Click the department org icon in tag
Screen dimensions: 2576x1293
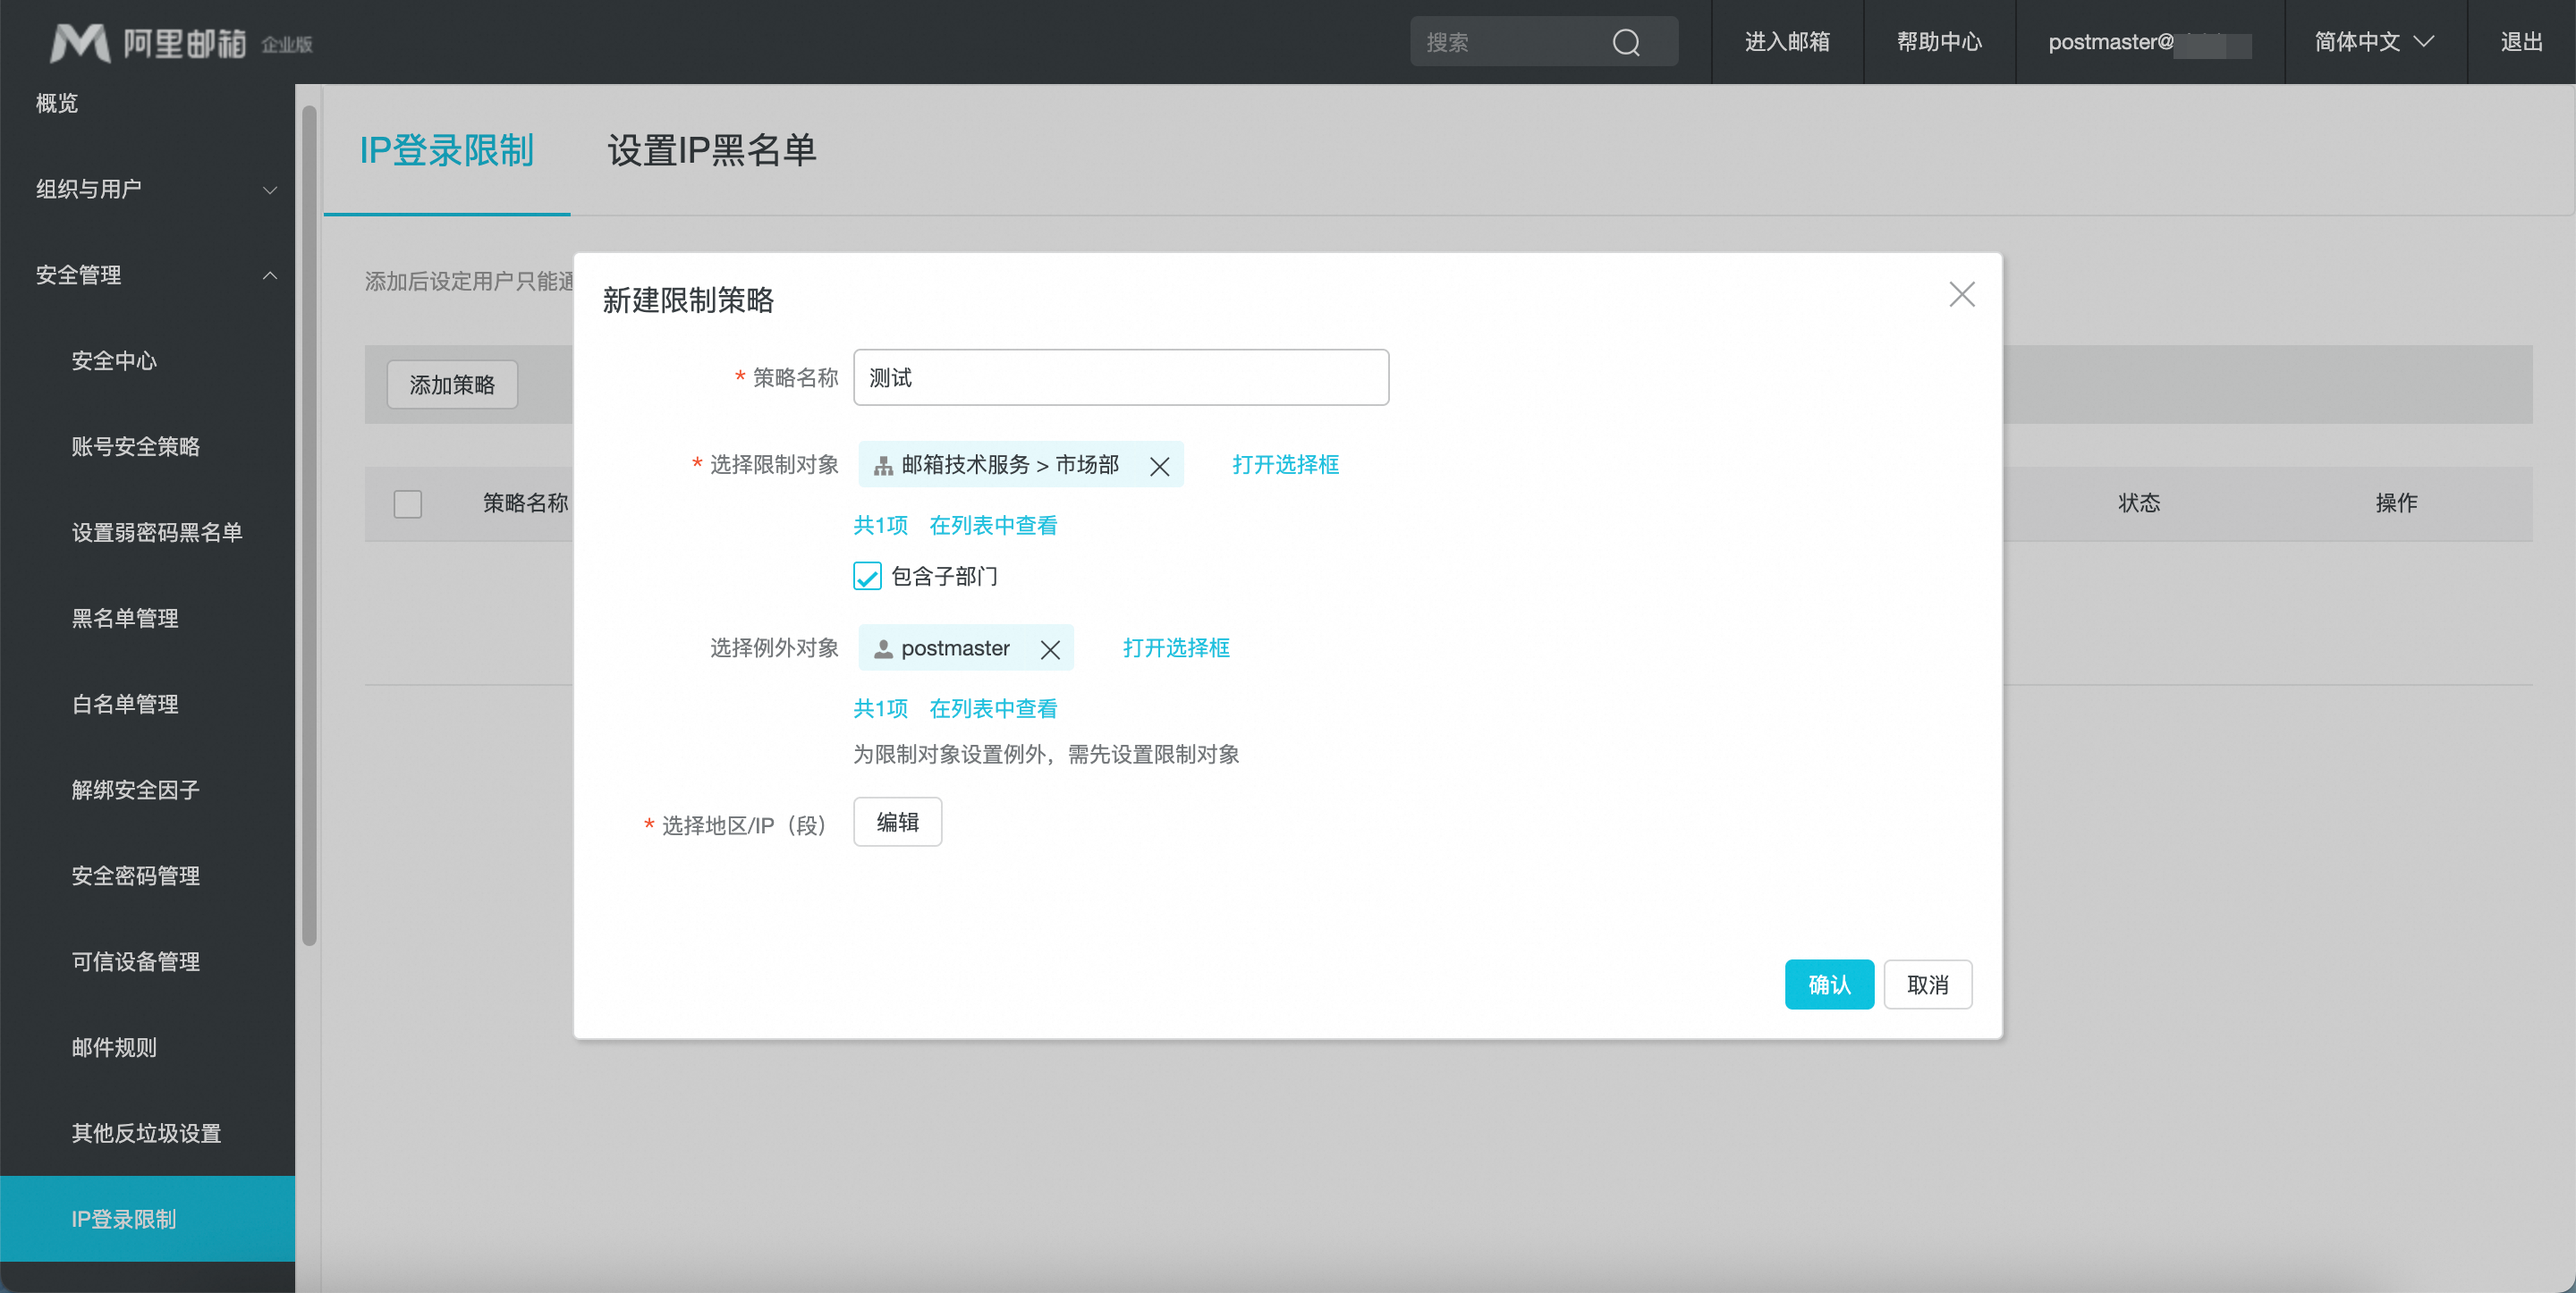[x=883, y=466]
